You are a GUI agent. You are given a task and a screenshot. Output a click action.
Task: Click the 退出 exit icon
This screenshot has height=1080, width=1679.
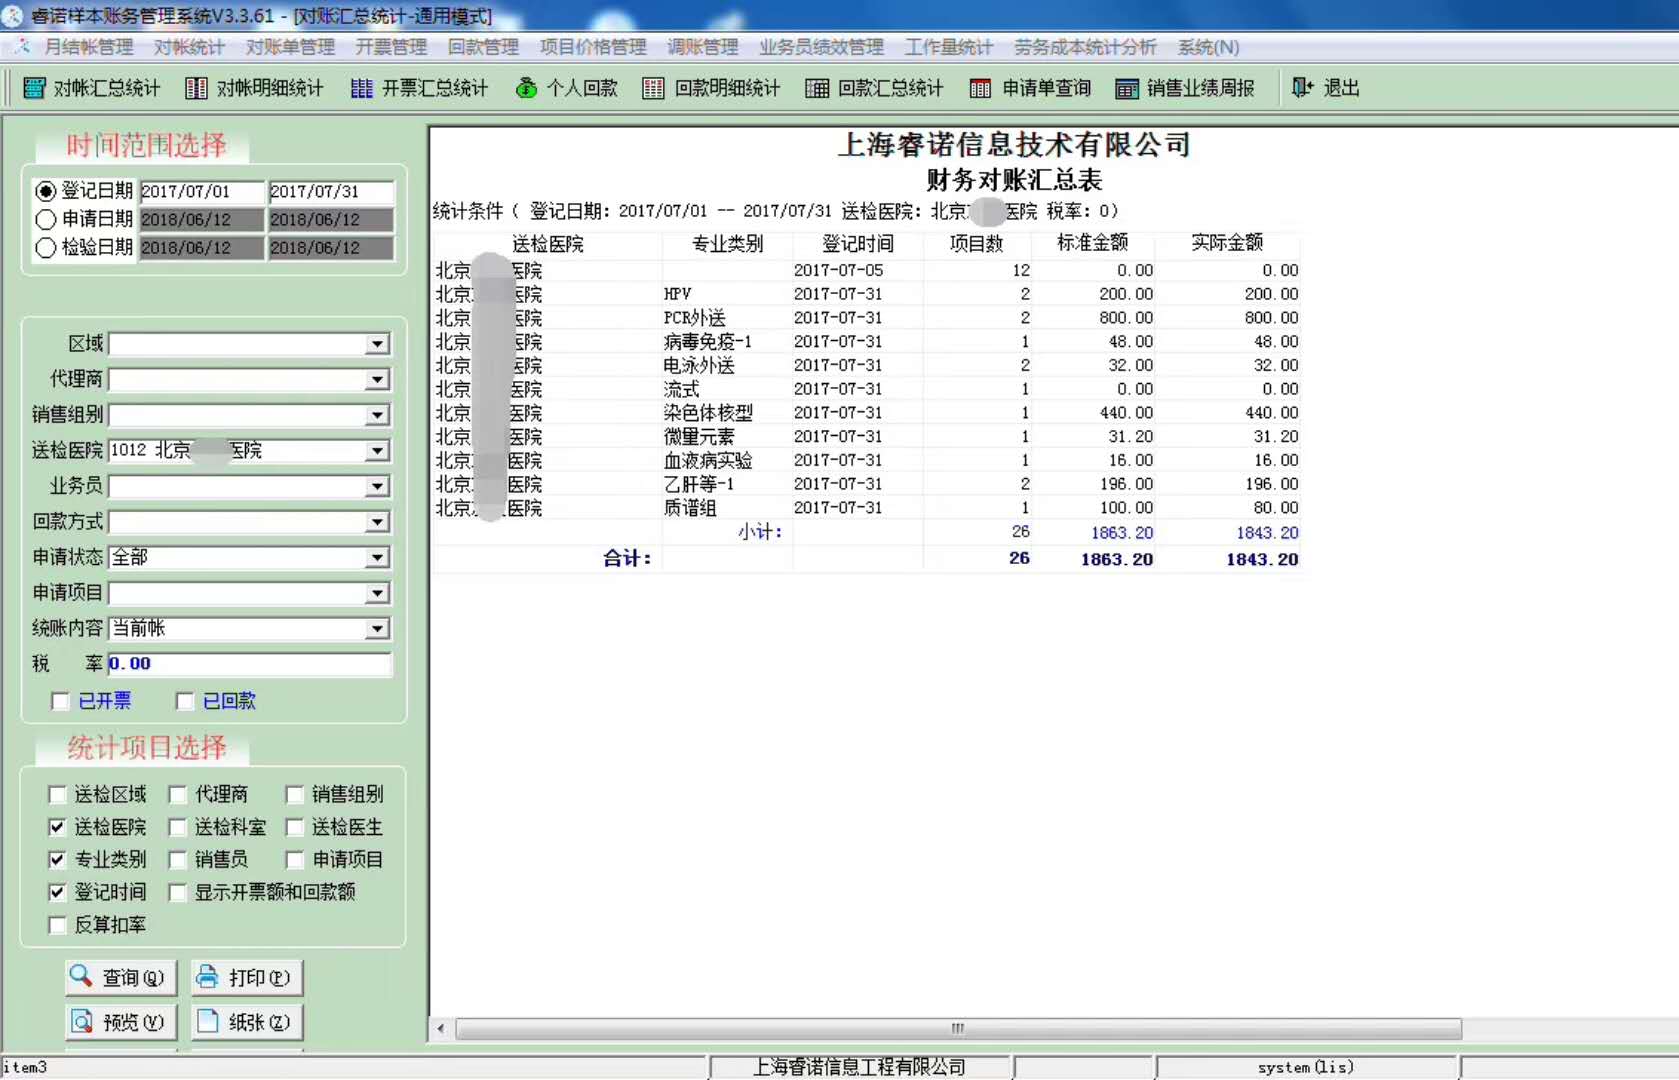(x=1301, y=88)
